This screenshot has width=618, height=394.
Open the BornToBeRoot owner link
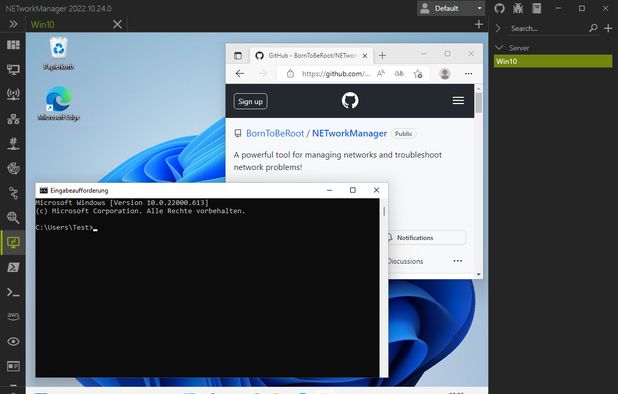click(275, 134)
